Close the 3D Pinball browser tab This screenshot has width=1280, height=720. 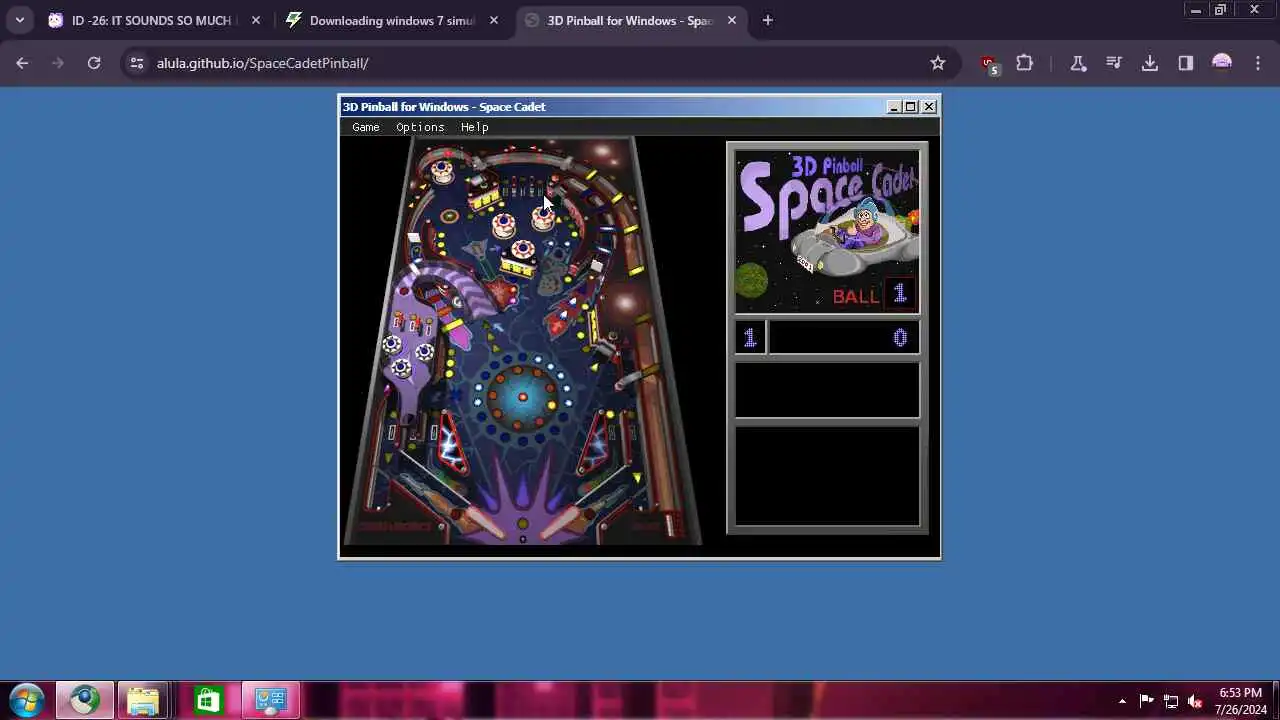731,20
